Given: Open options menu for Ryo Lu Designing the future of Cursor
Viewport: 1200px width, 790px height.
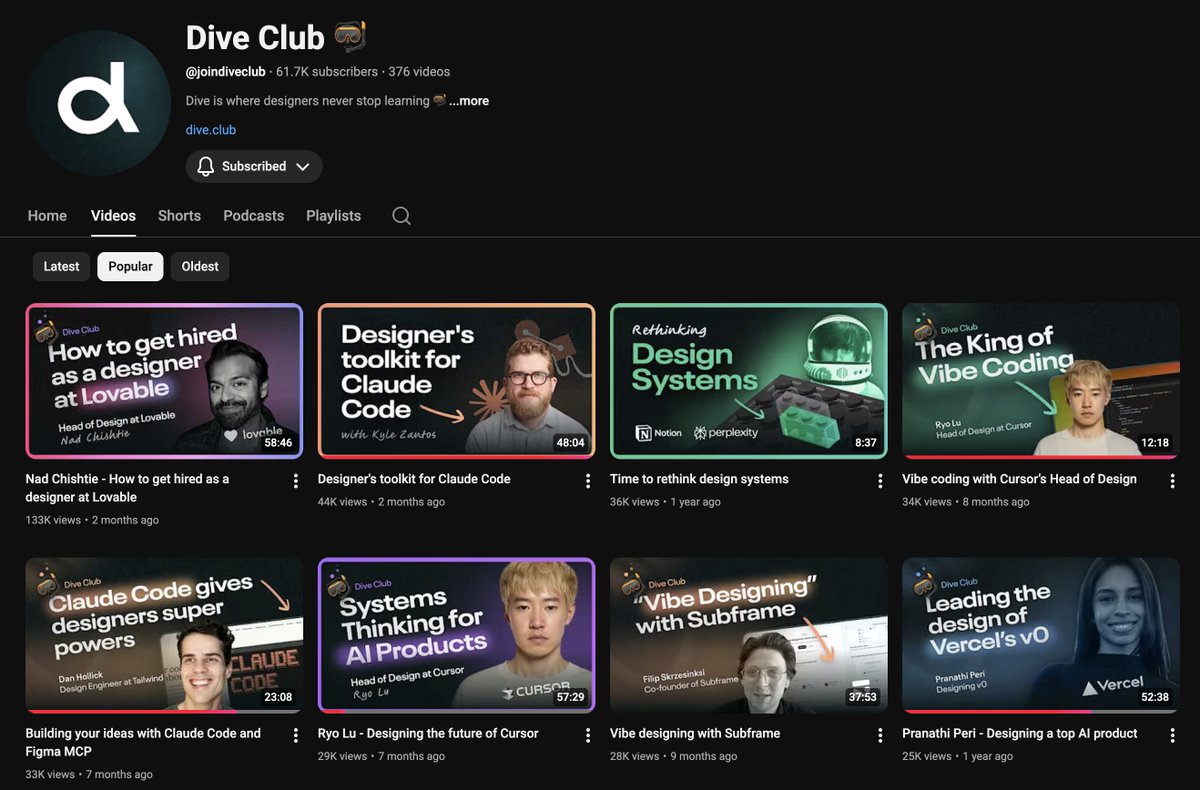Looking at the screenshot, I should click(588, 735).
